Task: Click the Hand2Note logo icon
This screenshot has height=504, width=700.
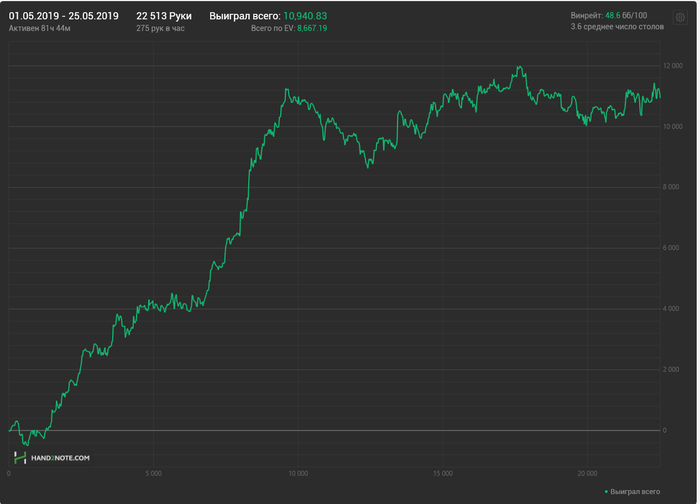Action: (20, 458)
